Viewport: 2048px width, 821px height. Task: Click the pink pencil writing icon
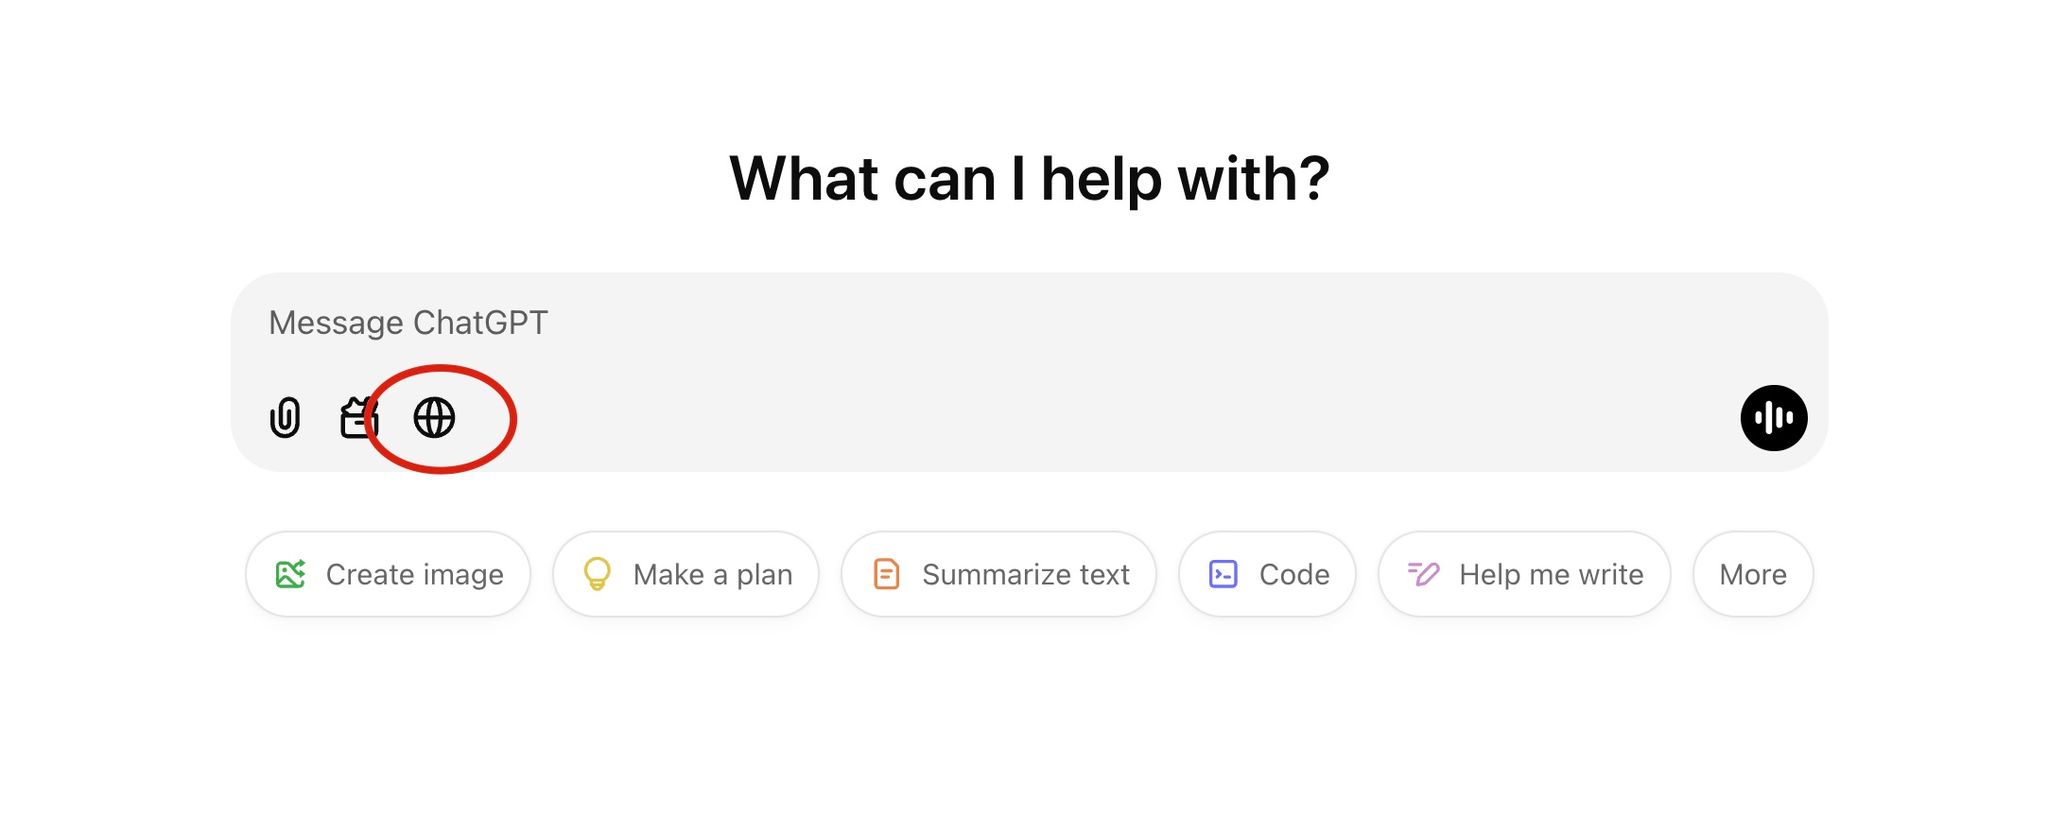1423,574
